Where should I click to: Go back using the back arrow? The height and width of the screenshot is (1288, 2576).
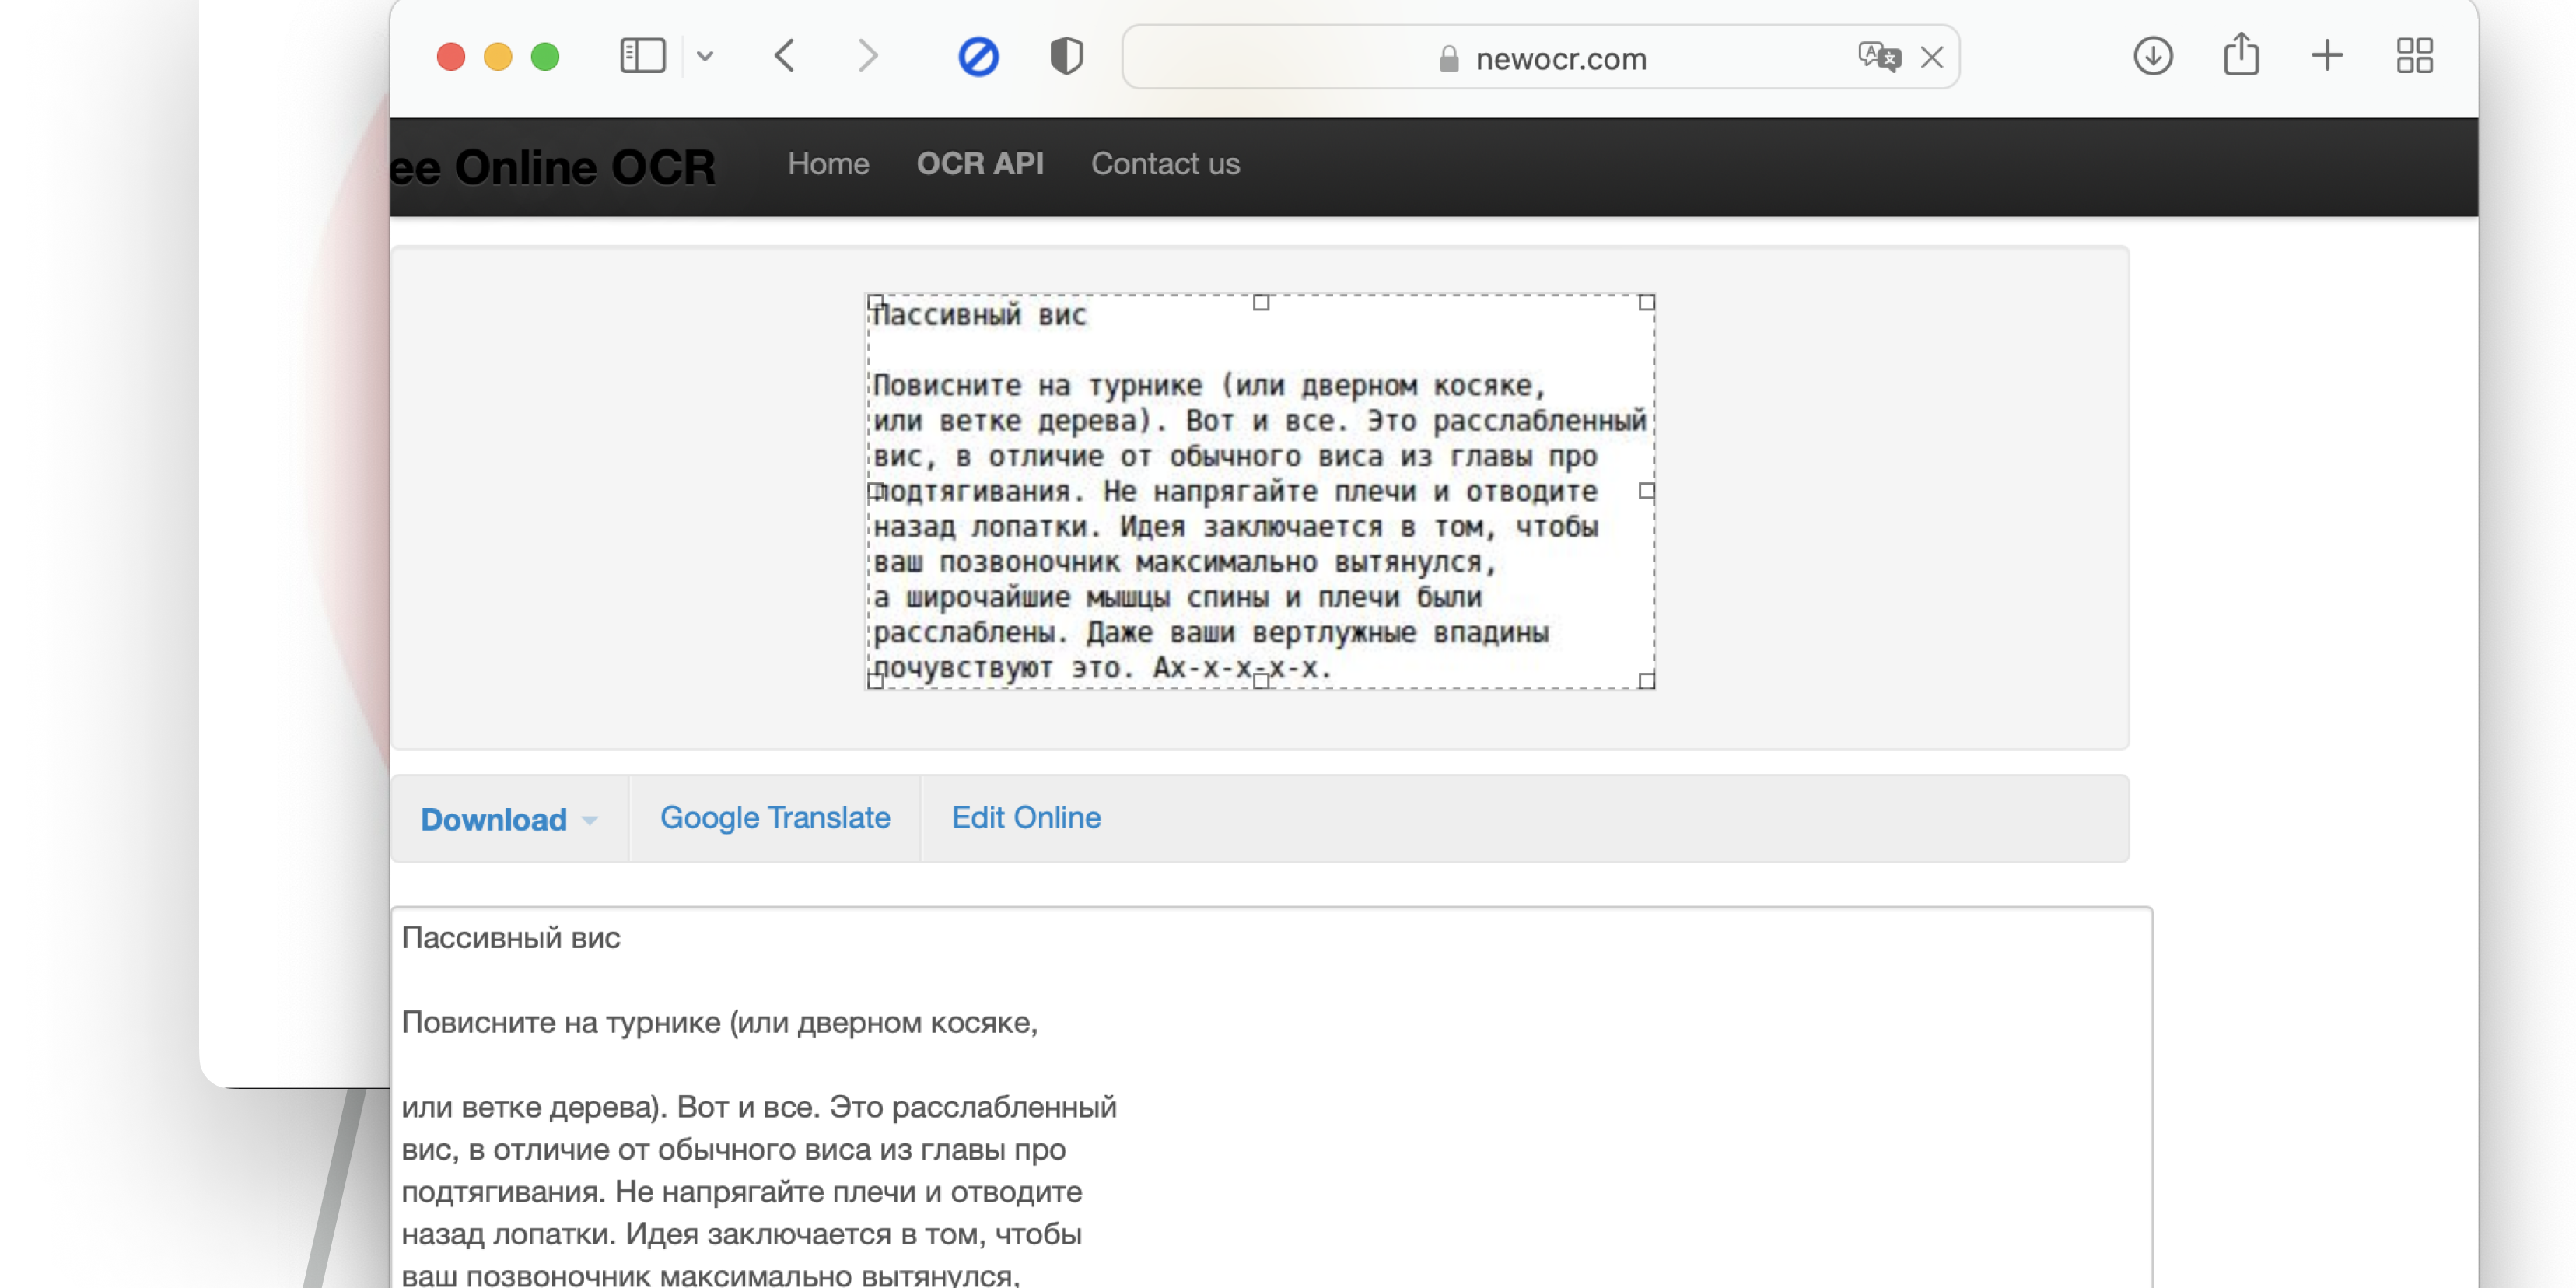pos(785,56)
